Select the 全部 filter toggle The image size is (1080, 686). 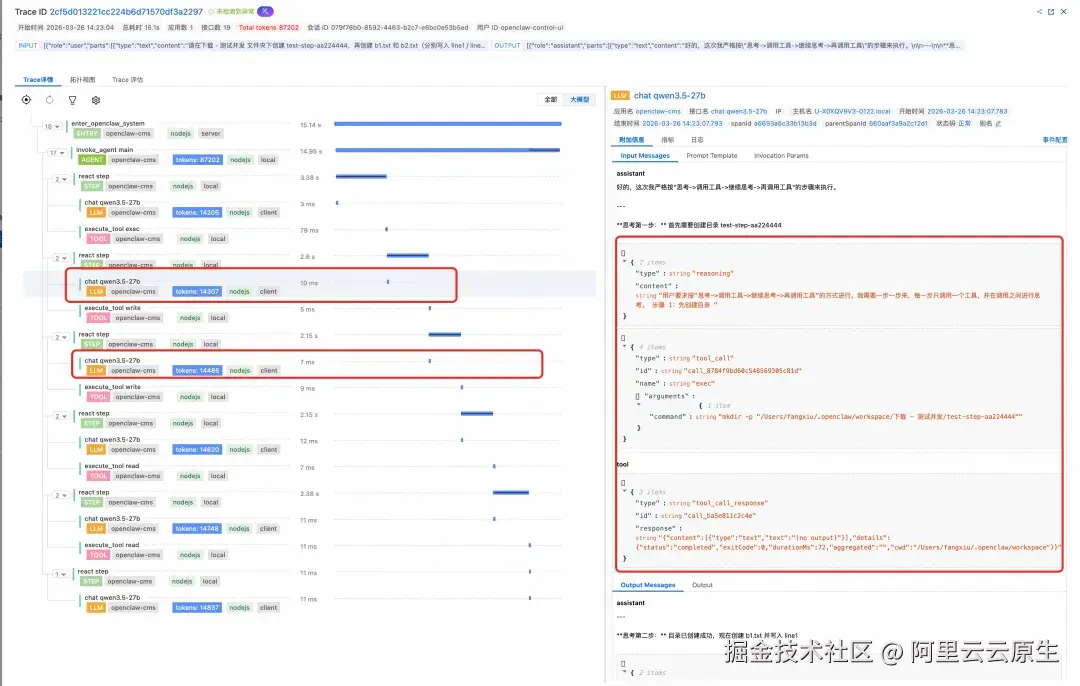(x=551, y=99)
